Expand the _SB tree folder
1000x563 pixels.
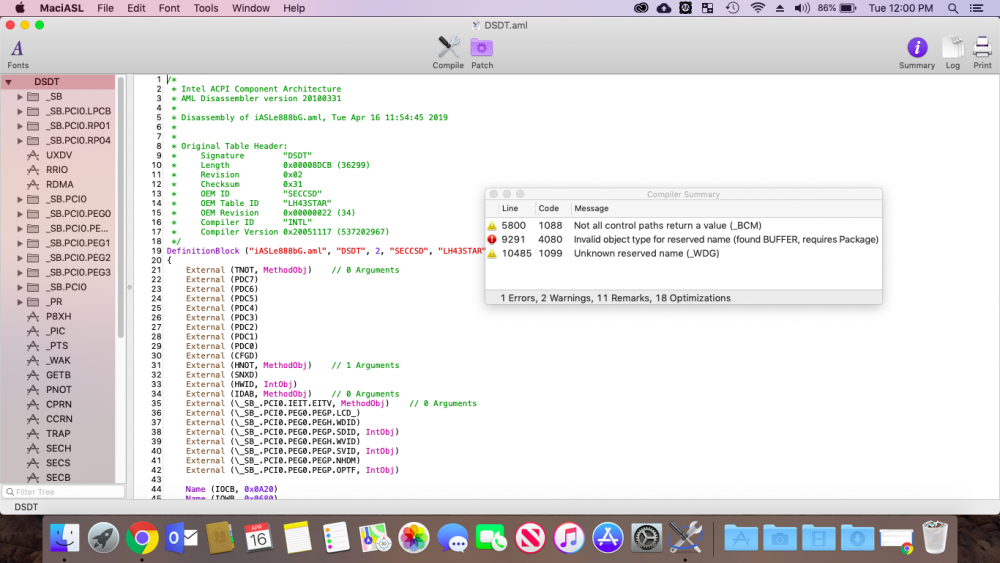coord(20,97)
